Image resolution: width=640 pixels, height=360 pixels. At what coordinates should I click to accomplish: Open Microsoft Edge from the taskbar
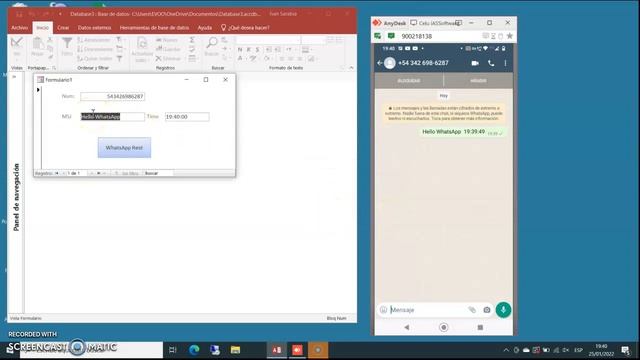(194, 350)
